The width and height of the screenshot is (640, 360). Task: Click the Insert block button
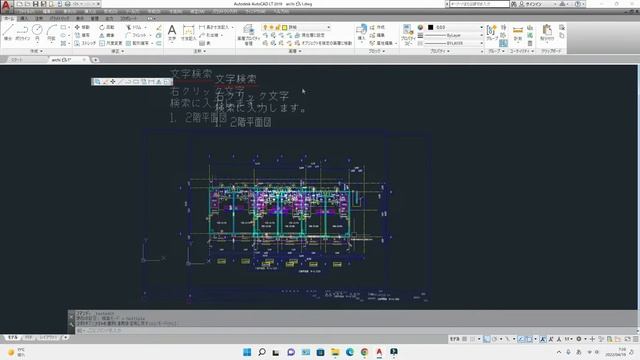point(361,32)
